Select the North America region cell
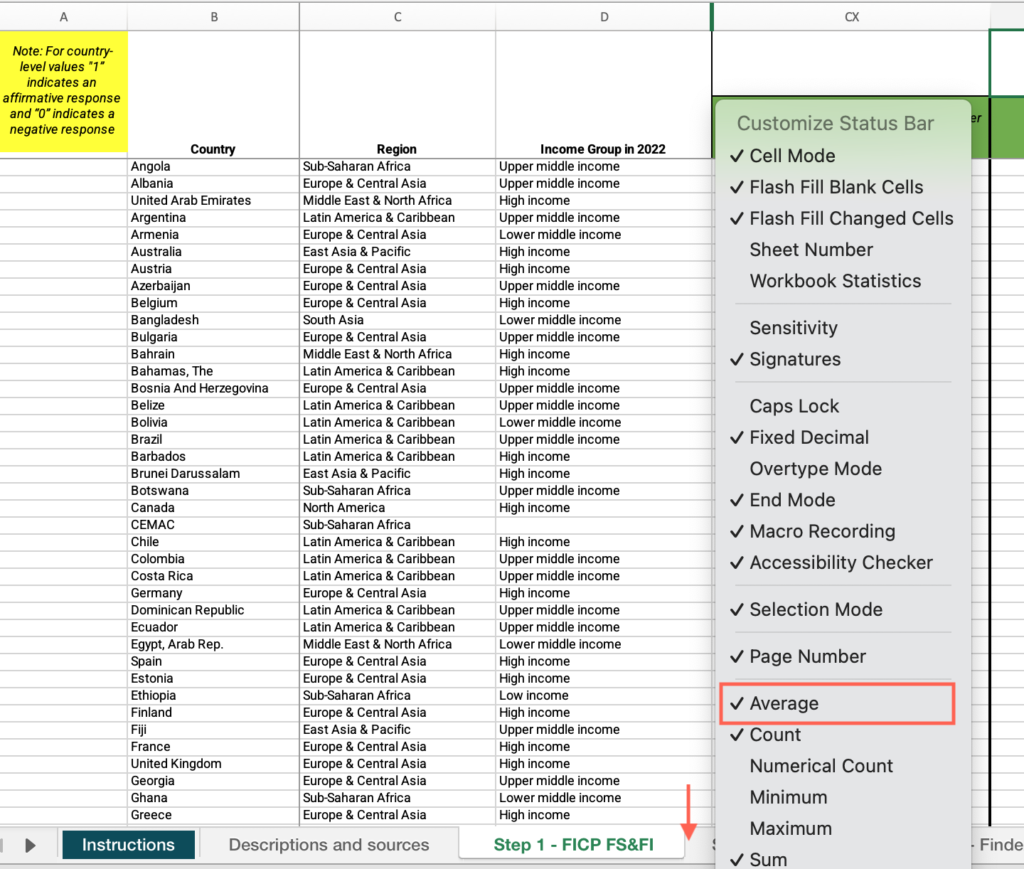Viewport: 1024px width, 869px height. point(397,507)
